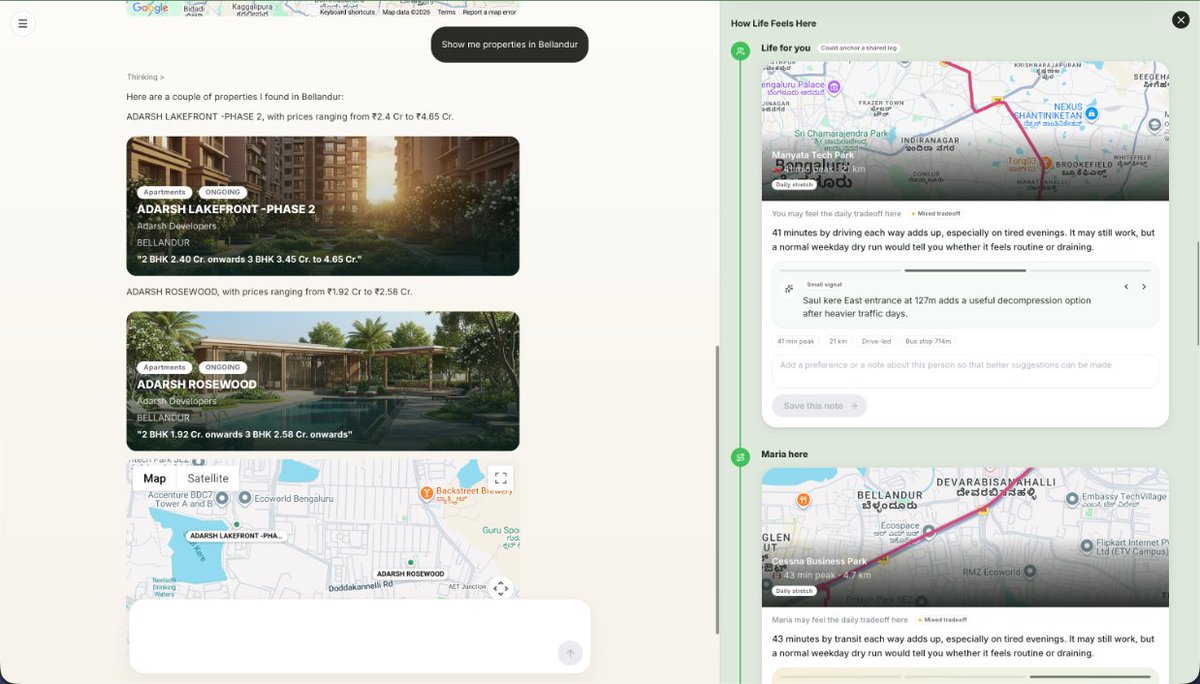Show previous small signal in Life for you card

click(x=1126, y=287)
